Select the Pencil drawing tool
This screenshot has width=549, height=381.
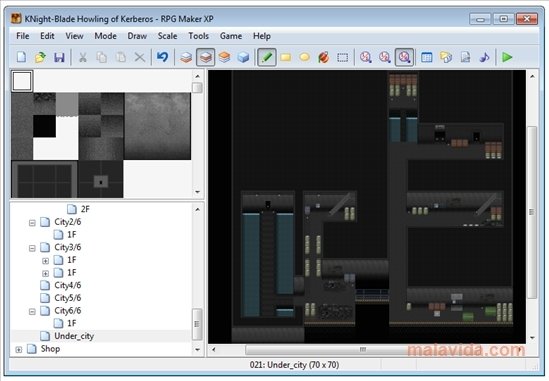(x=266, y=57)
